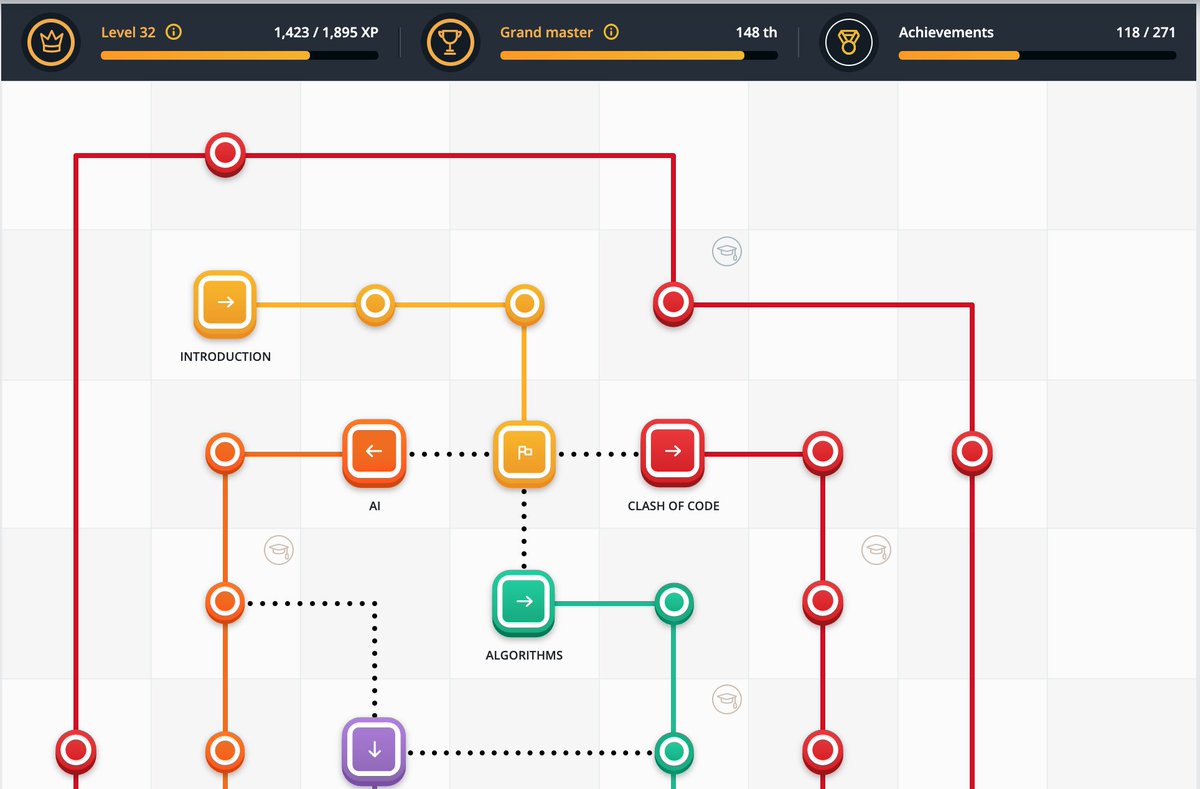Click the "118 / 271" achievements count

(x=1146, y=32)
